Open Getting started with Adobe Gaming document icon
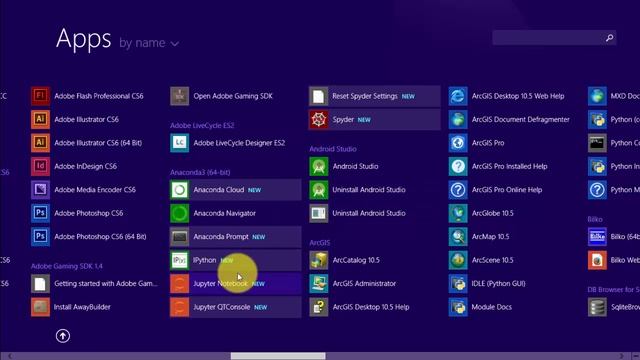The image size is (640, 360). pyautogui.click(x=40, y=283)
